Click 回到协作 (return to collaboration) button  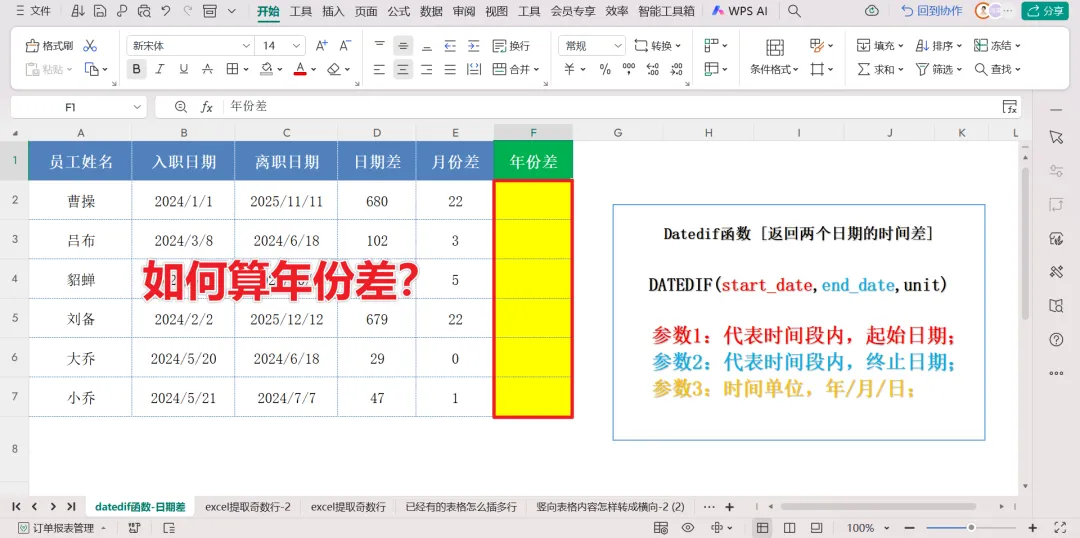pyautogui.click(x=933, y=11)
